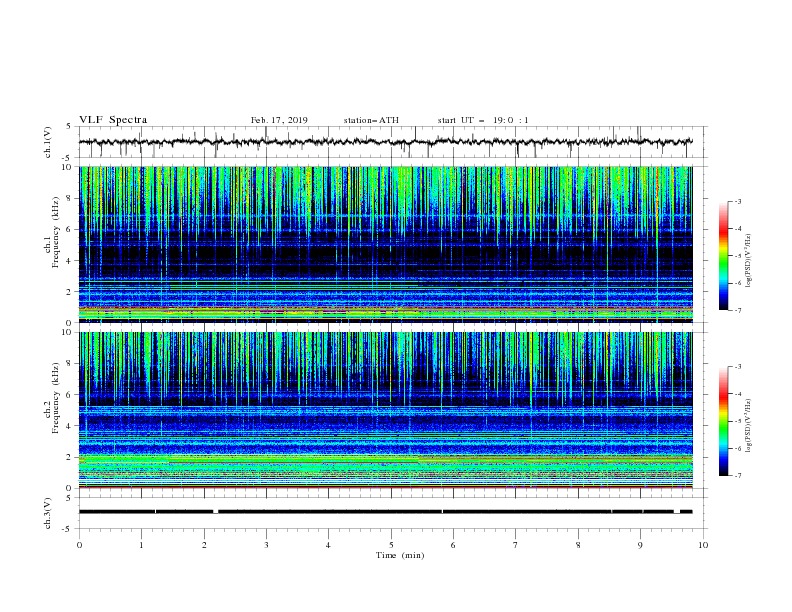Click the '-7' tick on ch.1 color bar
This screenshot has height=612, width=792.
tap(737, 310)
